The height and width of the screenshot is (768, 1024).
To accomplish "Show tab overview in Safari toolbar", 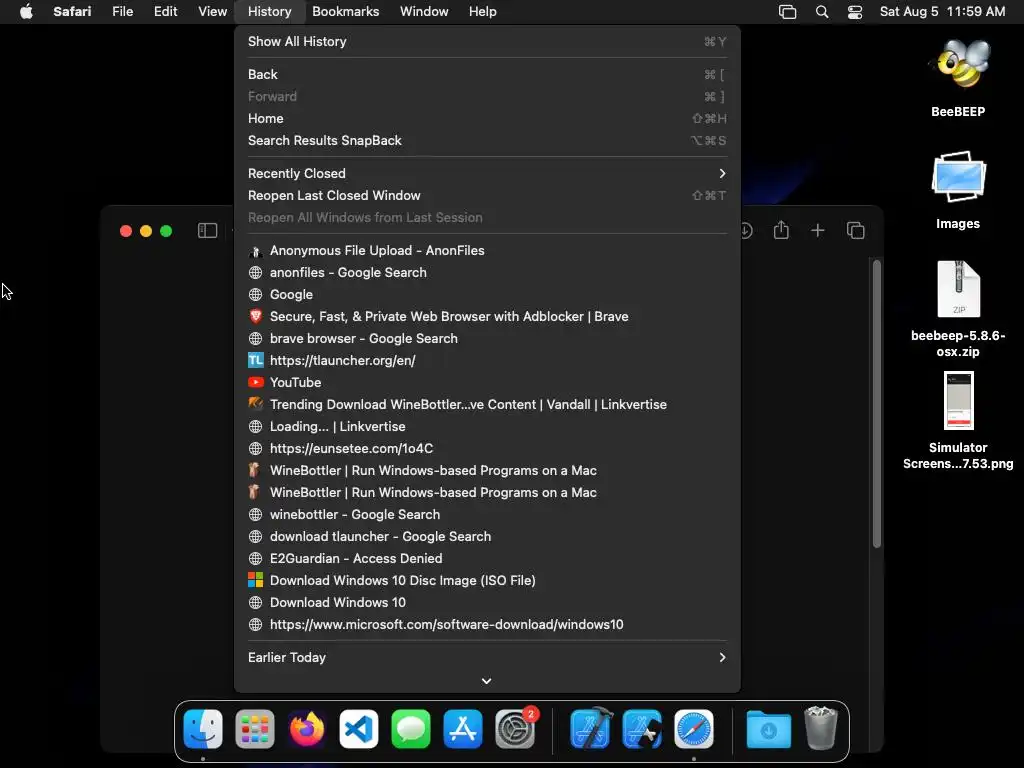I will coord(856,231).
